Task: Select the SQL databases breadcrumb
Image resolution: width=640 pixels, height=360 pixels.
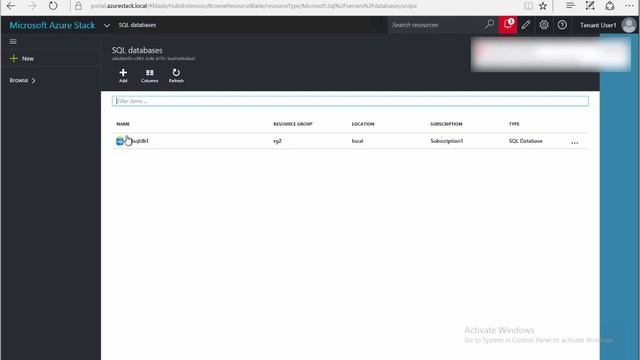Action: pos(137,25)
